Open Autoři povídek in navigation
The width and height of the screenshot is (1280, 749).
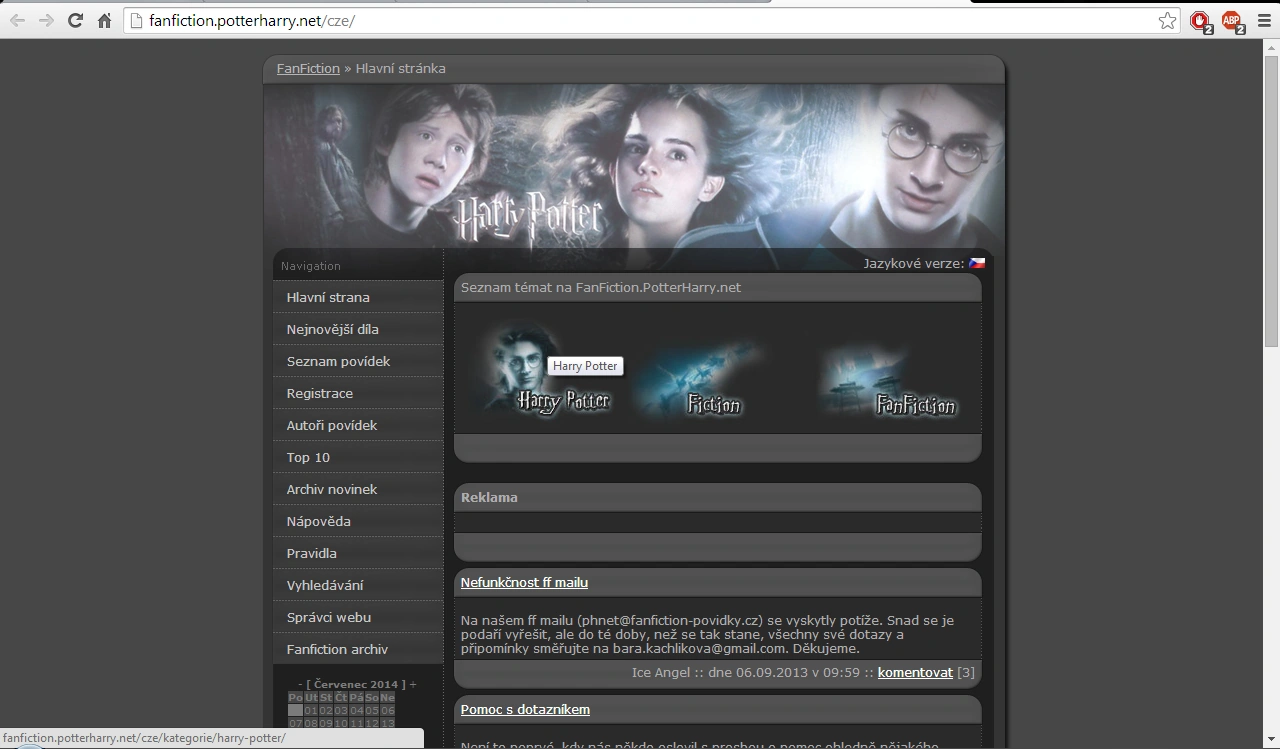[358, 425]
